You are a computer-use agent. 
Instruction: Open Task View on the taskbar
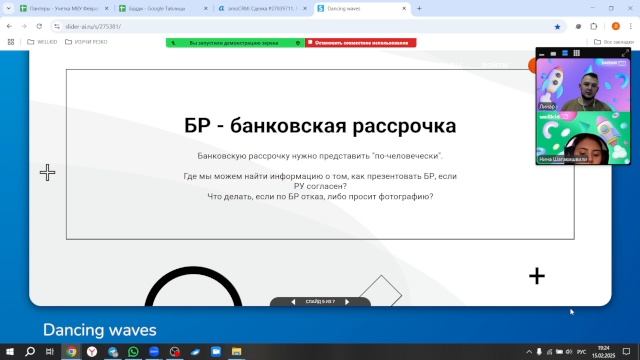point(50,351)
